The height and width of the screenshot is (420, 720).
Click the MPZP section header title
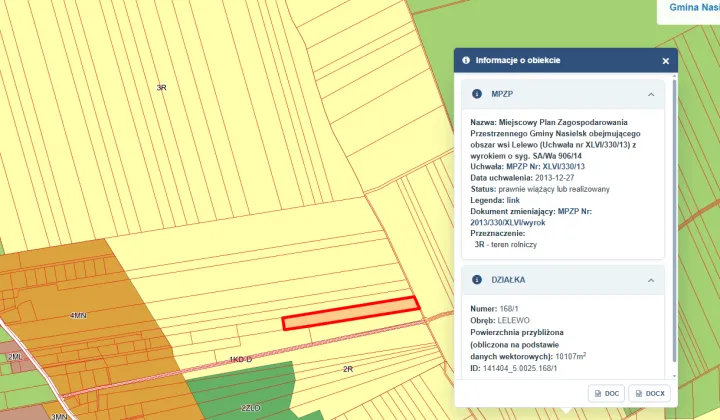pyautogui.click(x=502, y=94)
